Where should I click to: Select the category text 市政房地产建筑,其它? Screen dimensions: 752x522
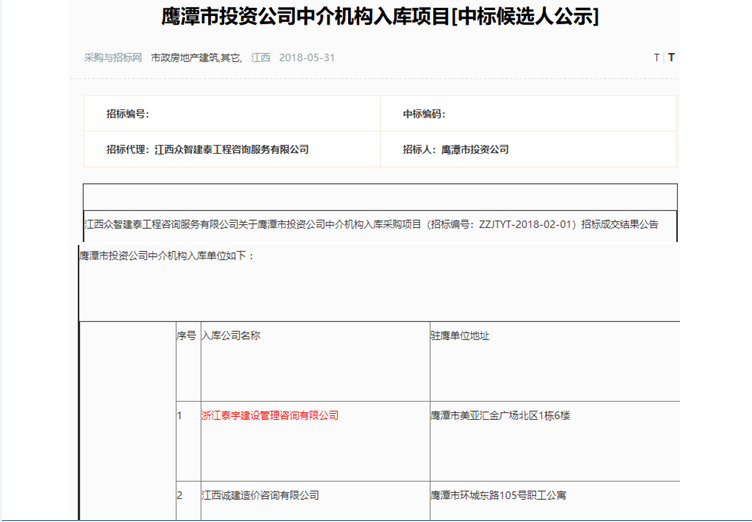coord(196,58)
